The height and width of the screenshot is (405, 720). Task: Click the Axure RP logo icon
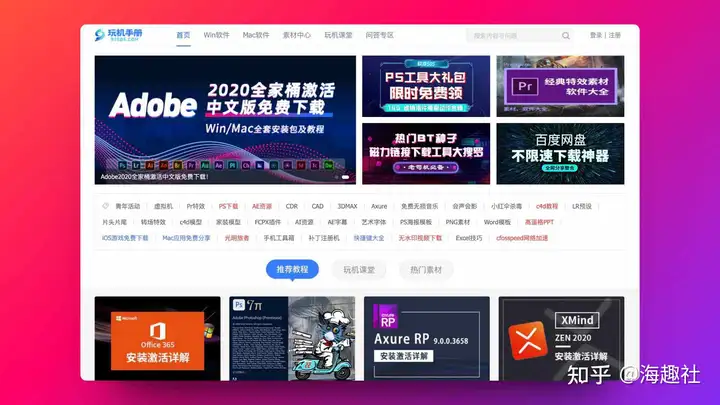[386, 318]
